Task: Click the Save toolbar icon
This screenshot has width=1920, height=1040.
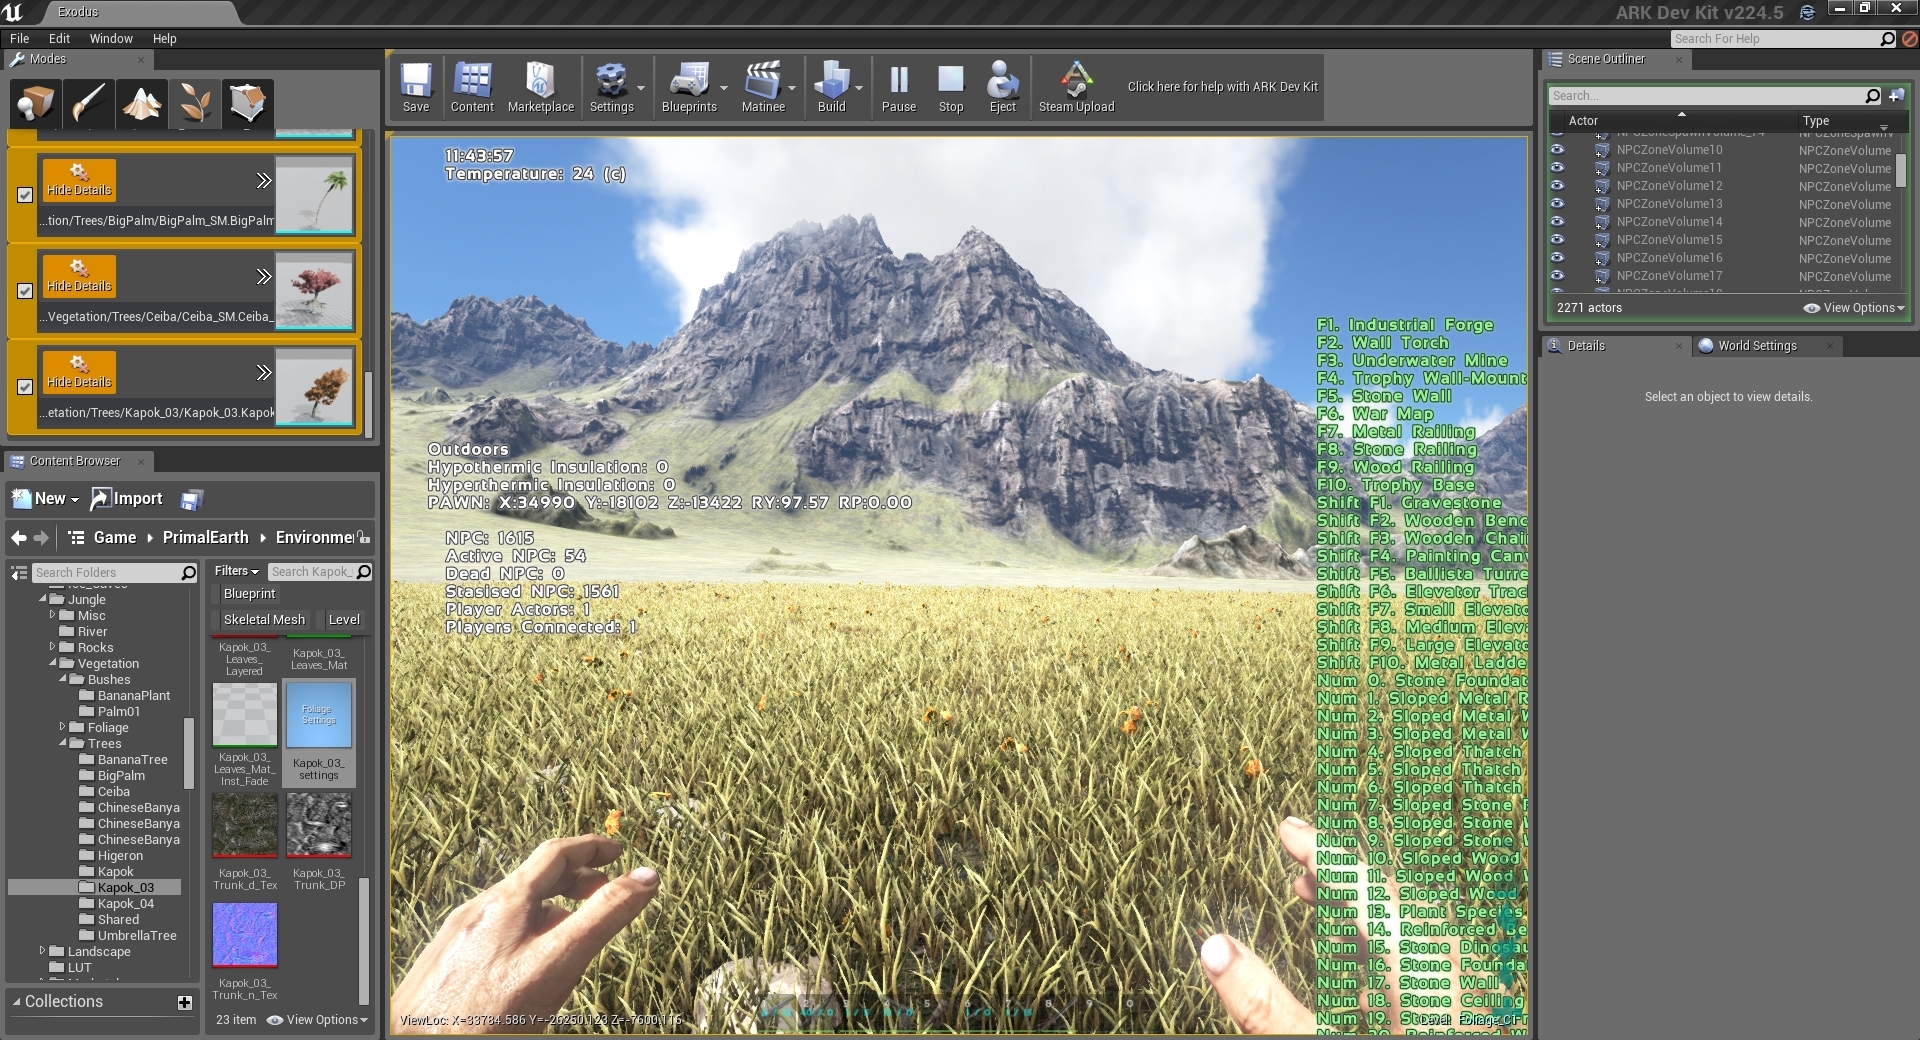Action: click(x=416, y=87)
